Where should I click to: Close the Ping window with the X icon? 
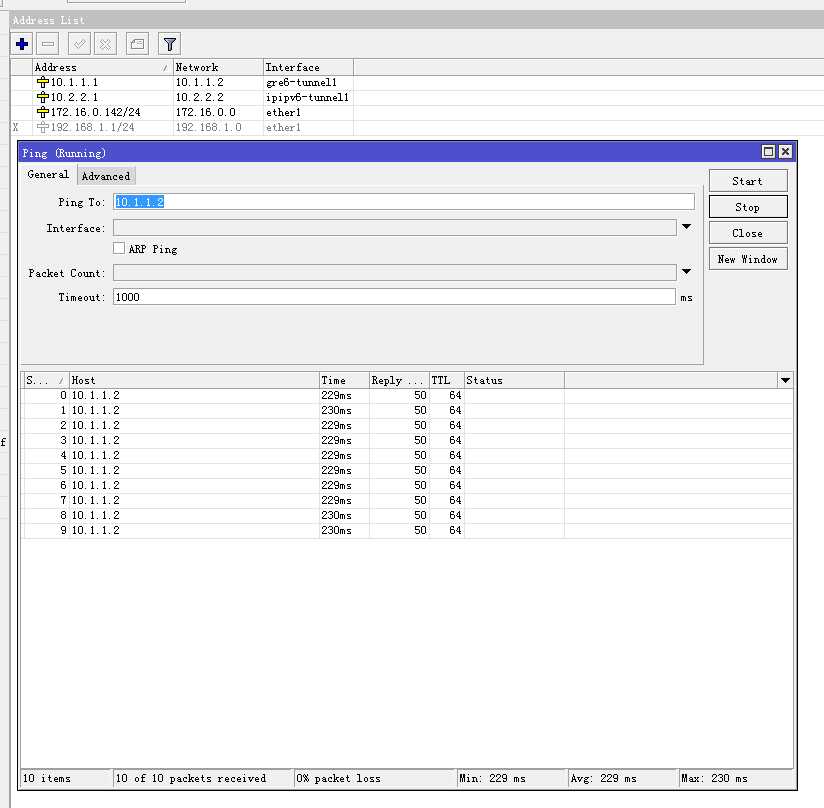[x=785, y=152]
